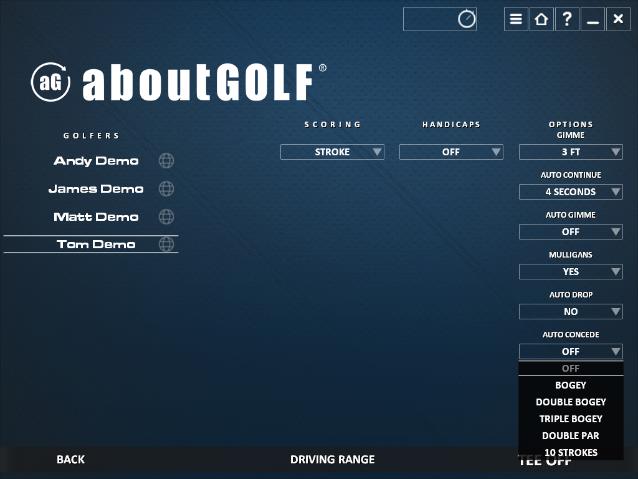Collapse the Auto Concede dropdown
Screen dimensions: 638x479
tap(570, 351)
